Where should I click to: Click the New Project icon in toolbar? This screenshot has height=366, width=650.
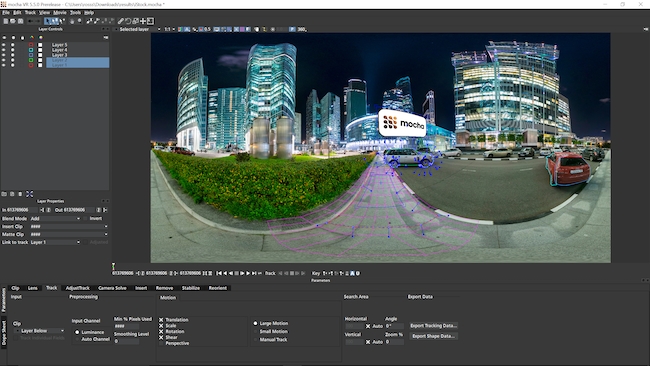click(5, 21)
